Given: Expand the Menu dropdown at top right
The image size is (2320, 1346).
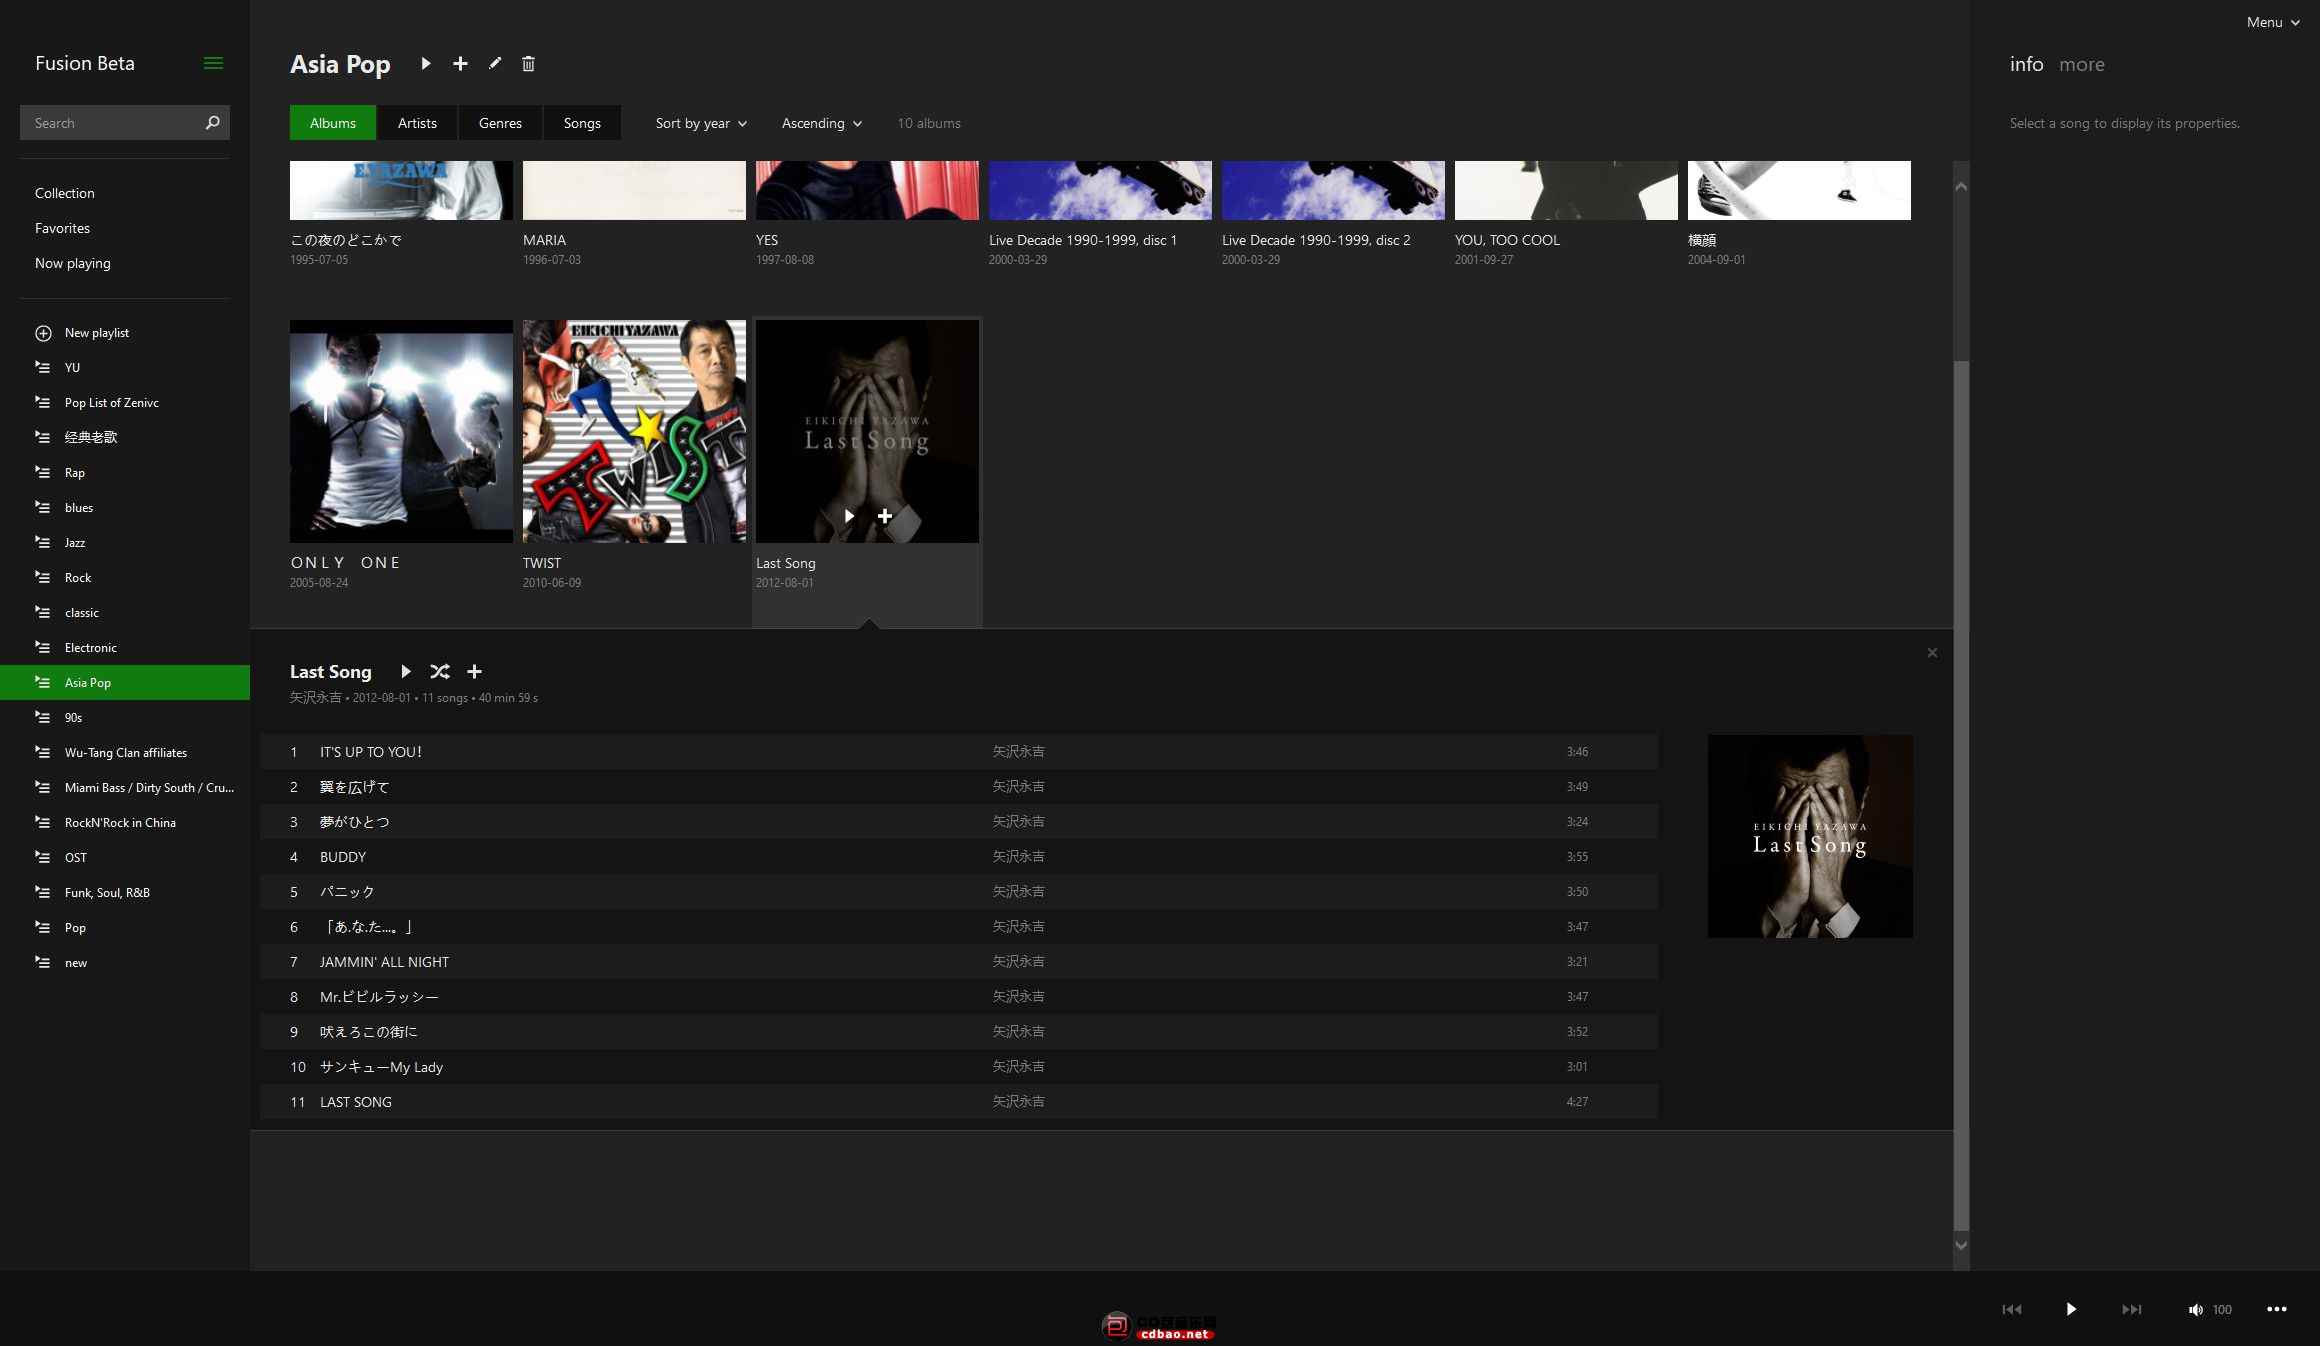Looking at the screenshot, I should coord(2272,22).
